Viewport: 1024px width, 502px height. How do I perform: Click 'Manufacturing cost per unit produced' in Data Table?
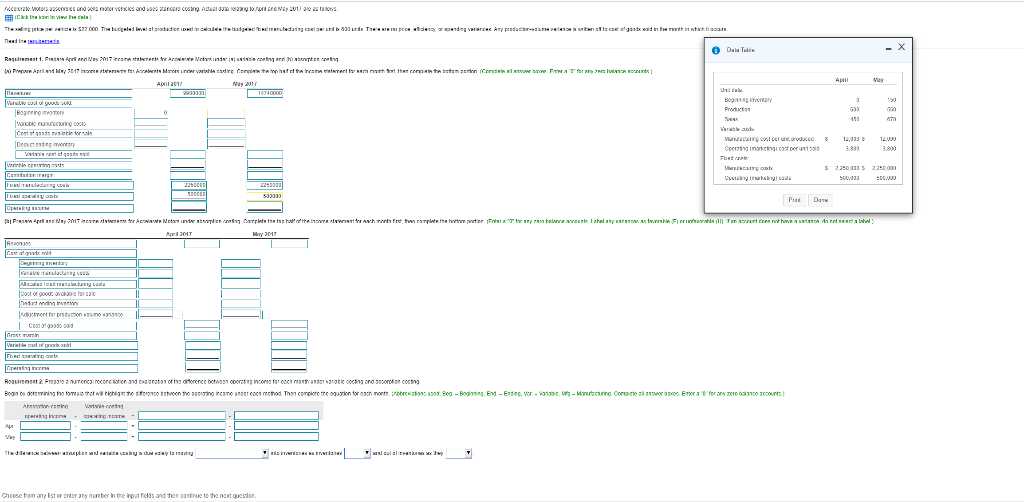(x=769, y=139)
